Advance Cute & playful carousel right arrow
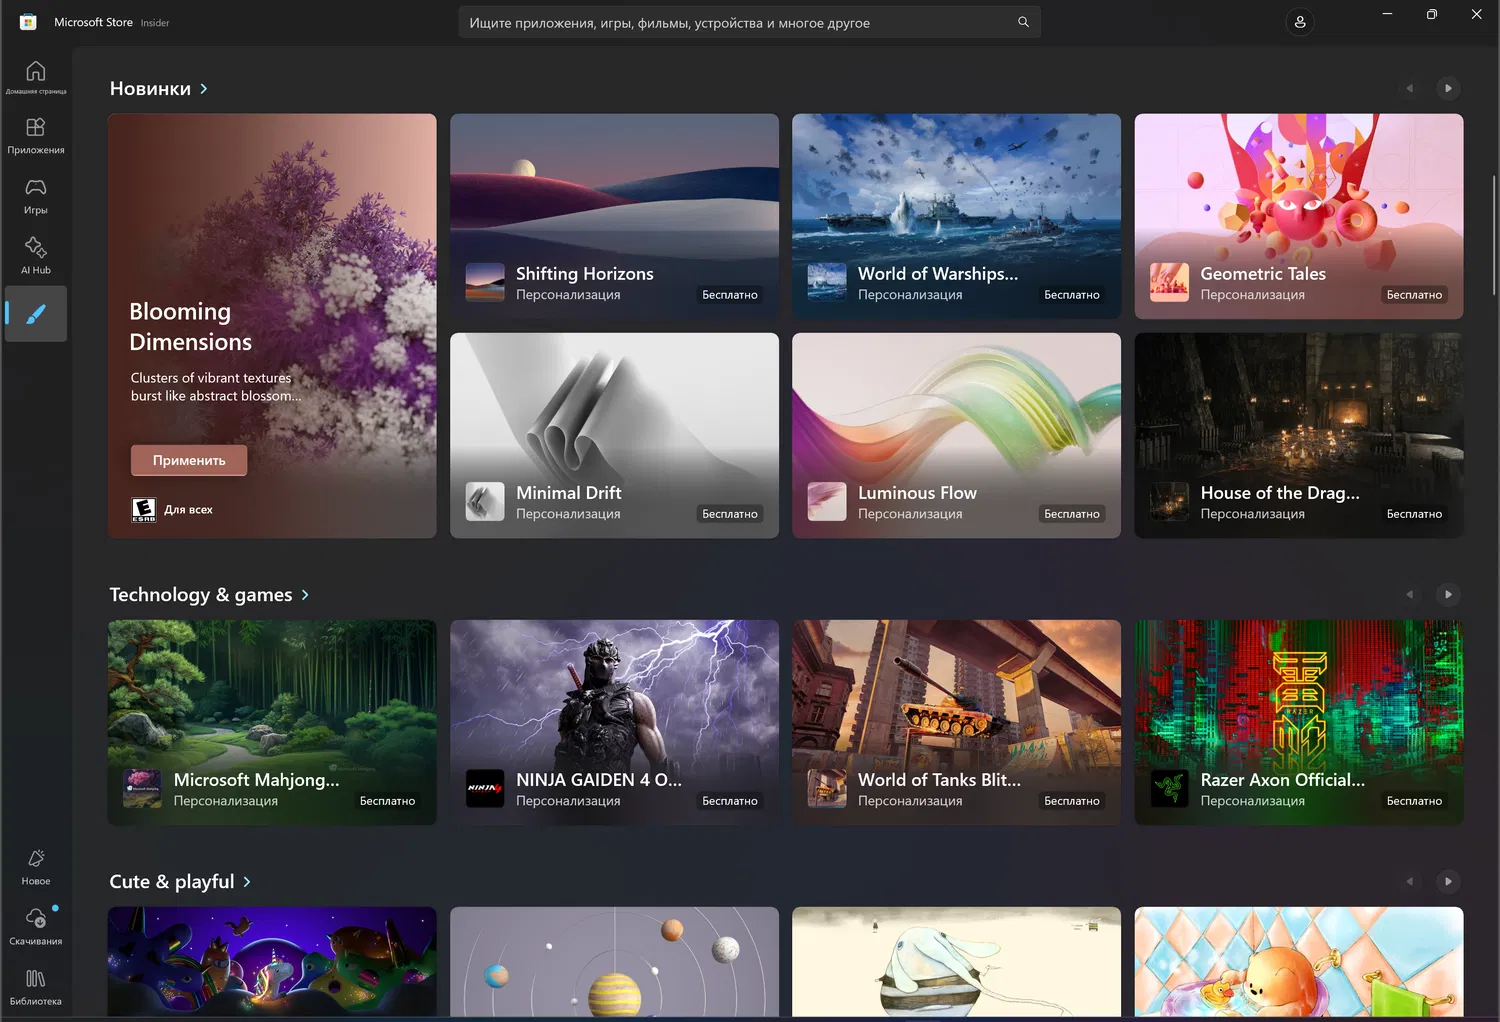The width and height of the screenshot is (1500, 1022). click(1448, 882)
